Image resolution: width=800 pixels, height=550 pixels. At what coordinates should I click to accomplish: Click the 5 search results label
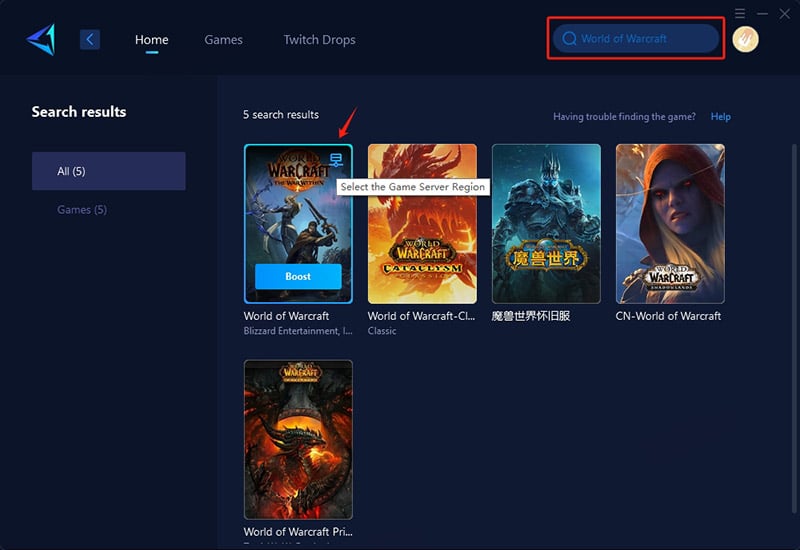(281, 115)
